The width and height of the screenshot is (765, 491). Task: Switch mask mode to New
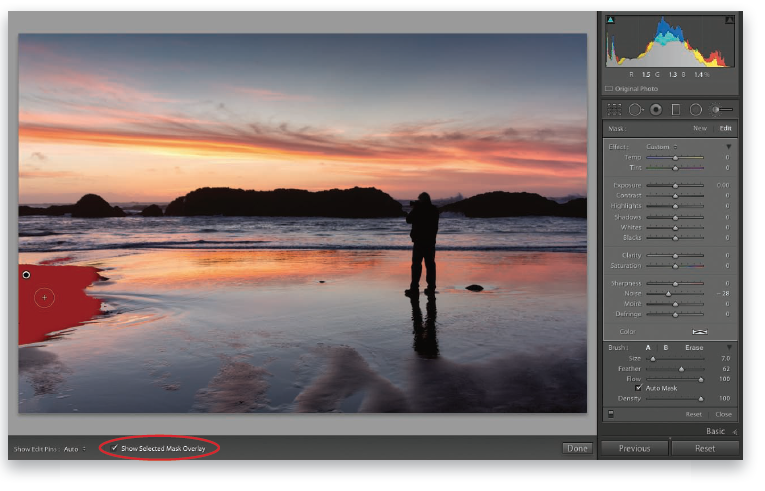point(701,128)
